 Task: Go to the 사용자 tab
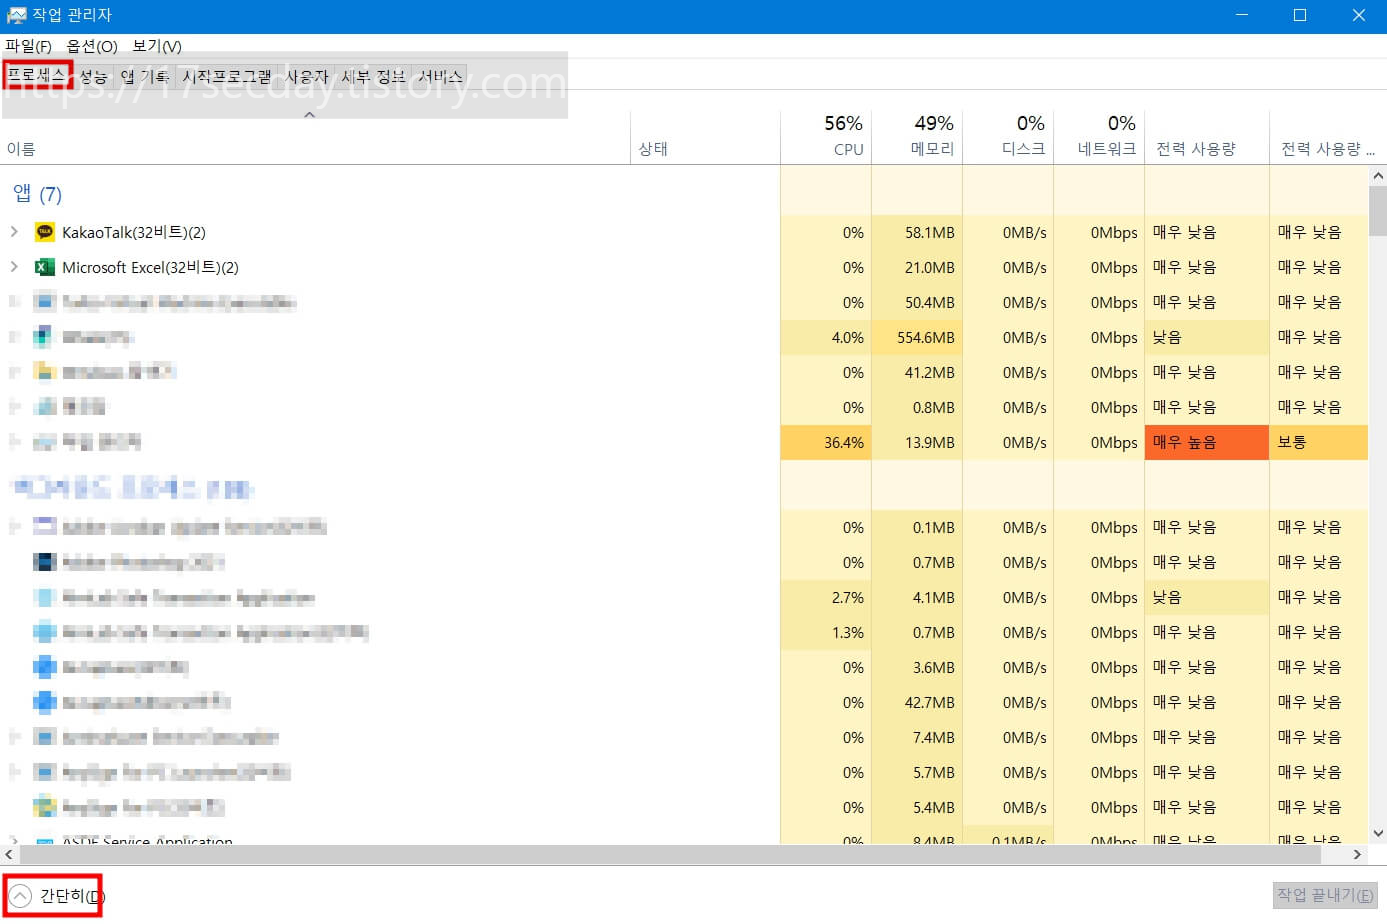click(x=307, y=76)
